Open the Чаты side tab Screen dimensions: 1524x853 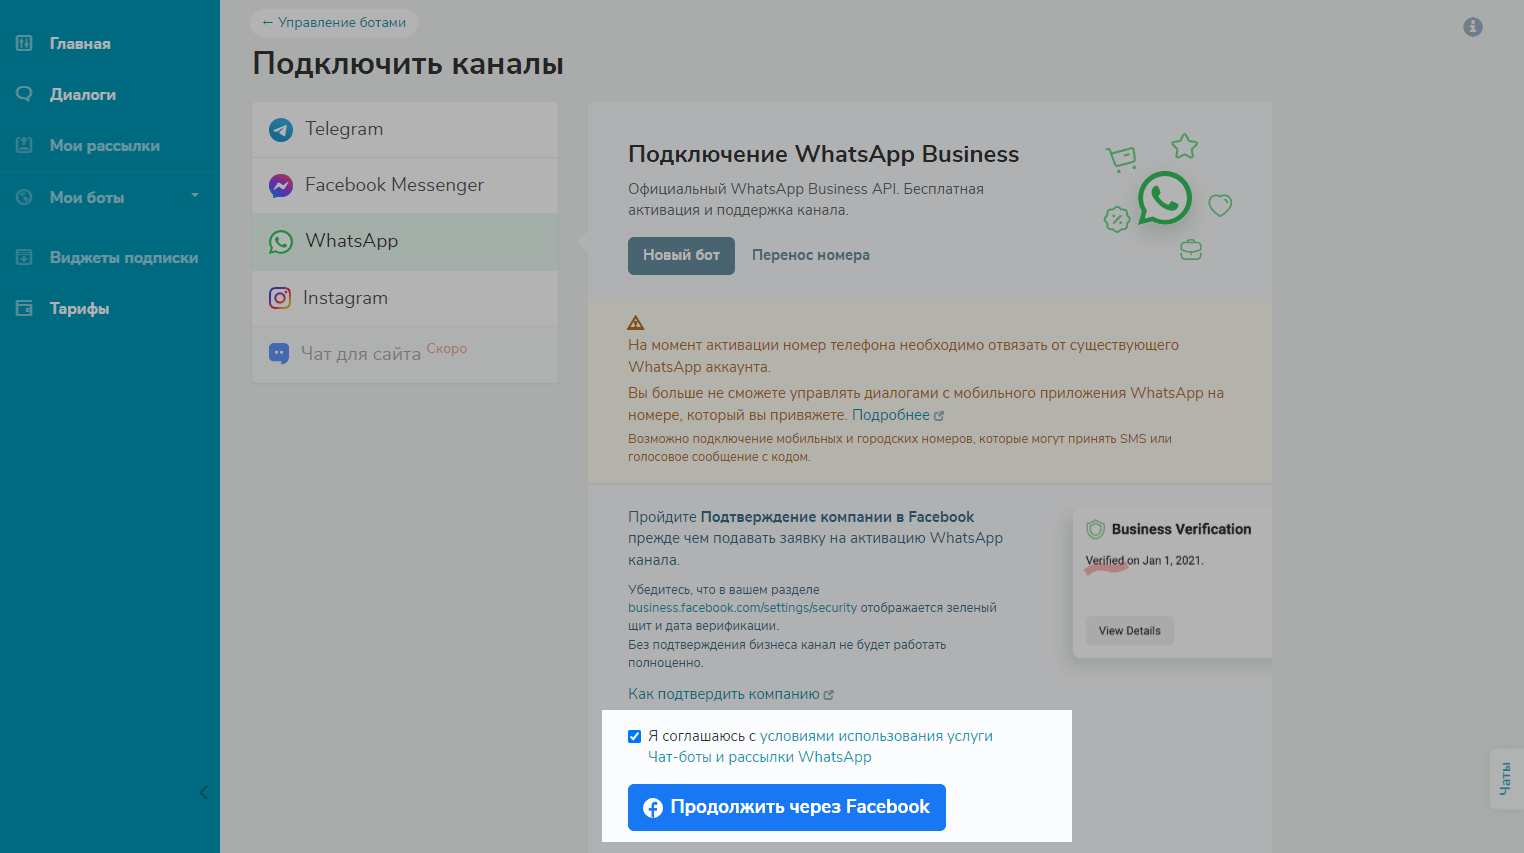click(1506, 779)
